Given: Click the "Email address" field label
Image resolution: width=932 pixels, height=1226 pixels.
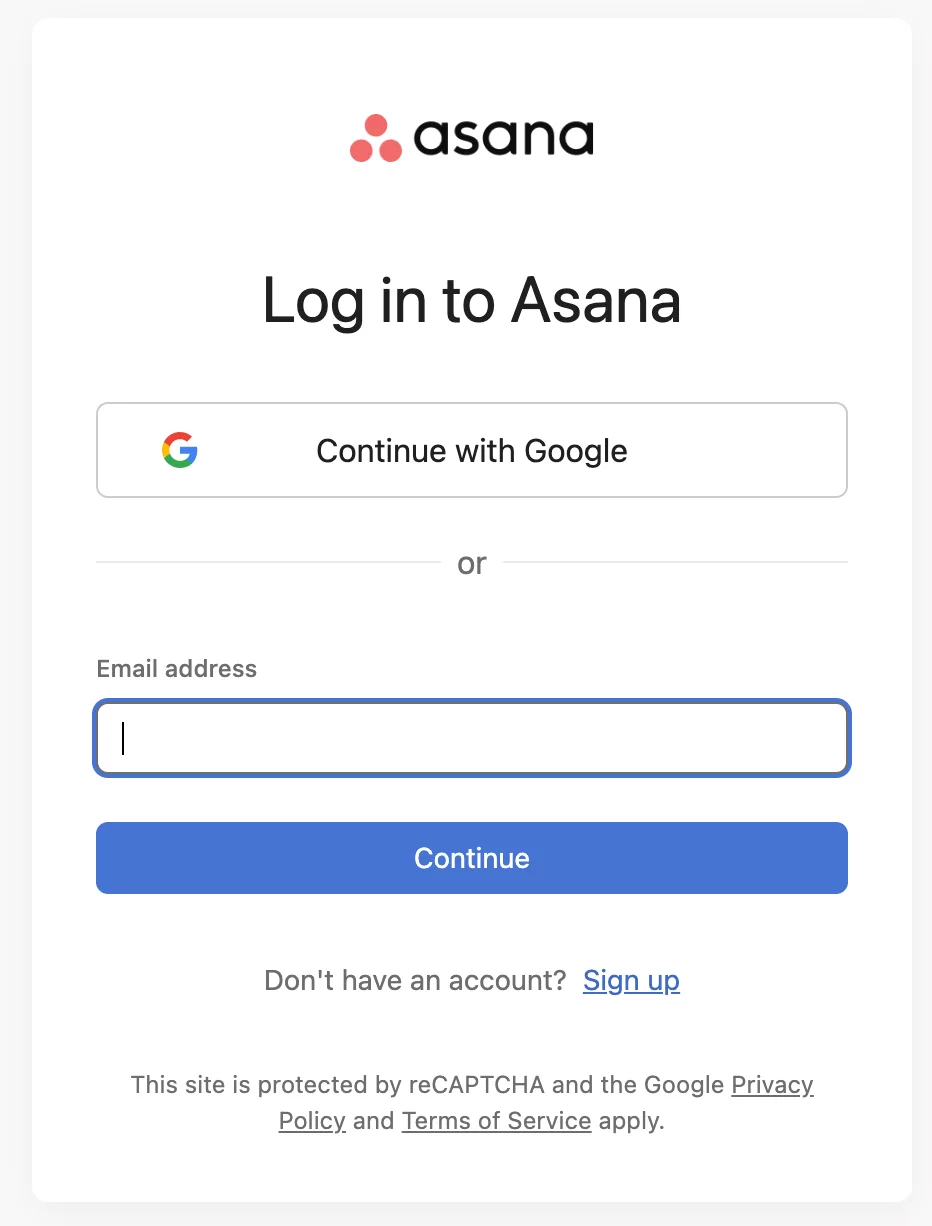Looking at the screenshot, I should tap(177, 669).
